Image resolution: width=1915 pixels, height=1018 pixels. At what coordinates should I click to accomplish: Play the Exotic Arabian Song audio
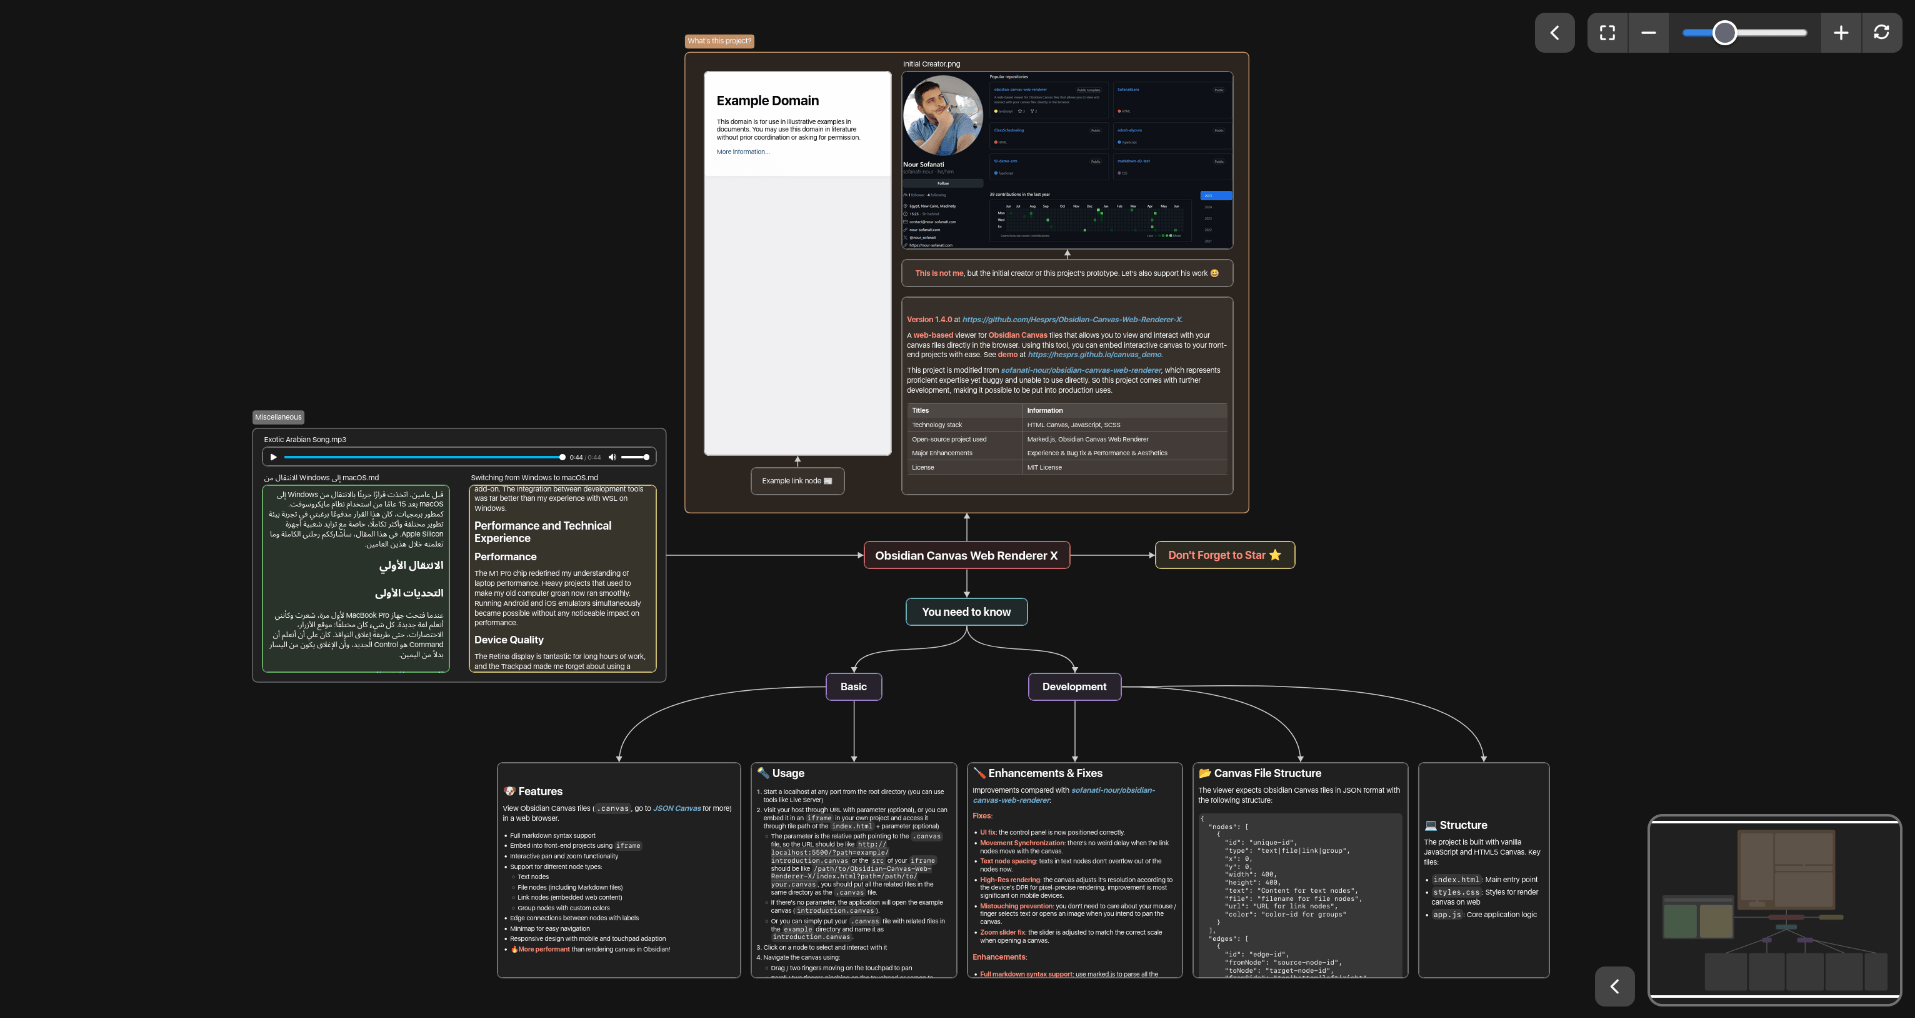(273, 457)
